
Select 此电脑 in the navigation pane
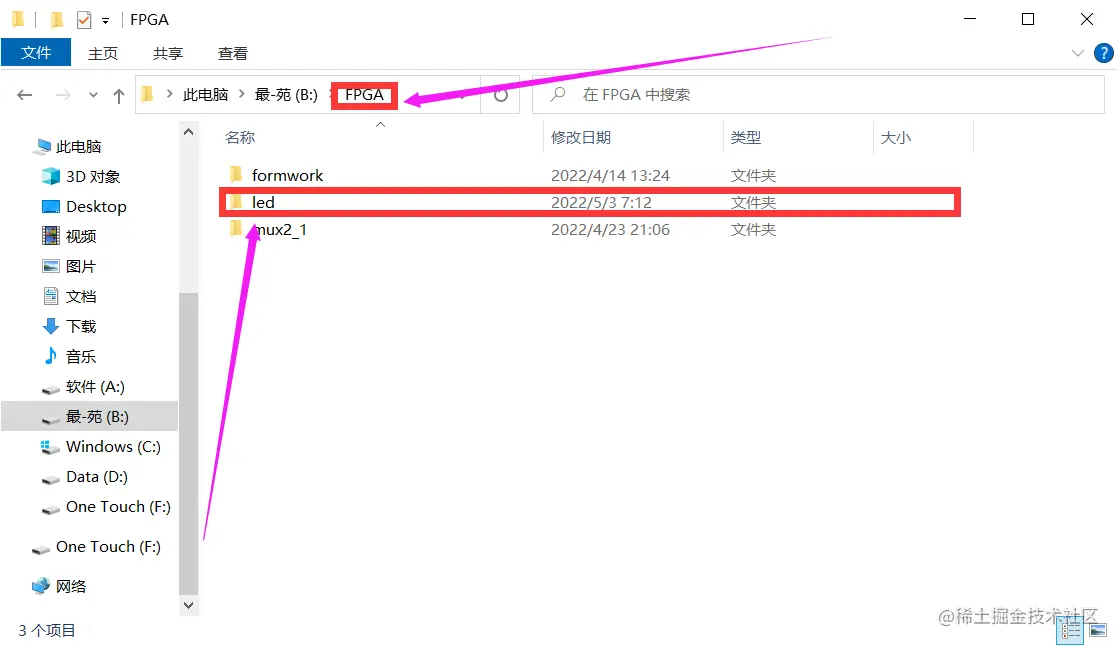78,147
